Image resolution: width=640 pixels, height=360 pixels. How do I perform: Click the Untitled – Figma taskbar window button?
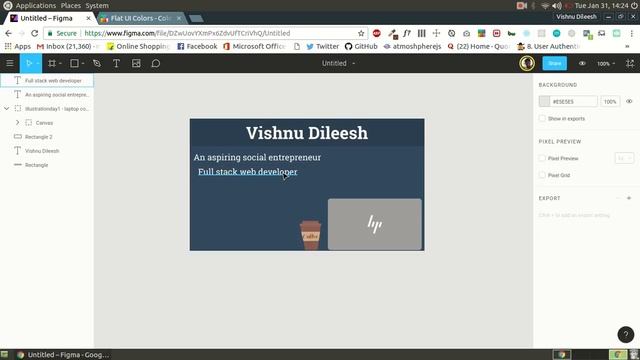coord(63,355)
